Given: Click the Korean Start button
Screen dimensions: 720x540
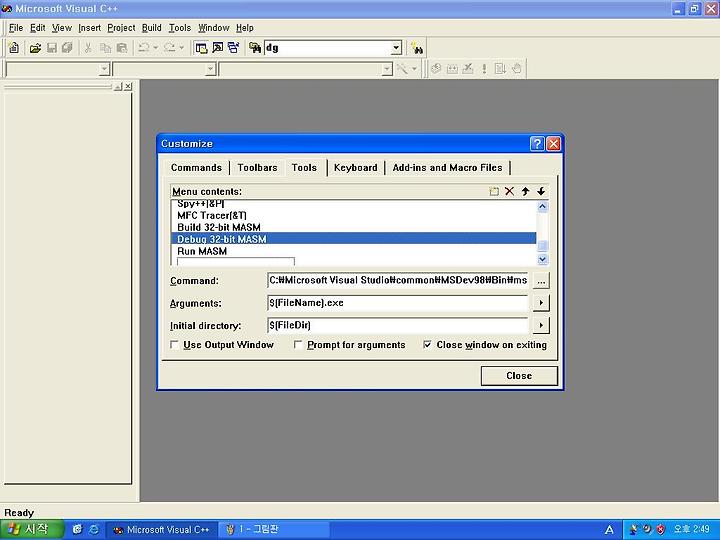Looking at the screenshot, I should click(31, 529).
